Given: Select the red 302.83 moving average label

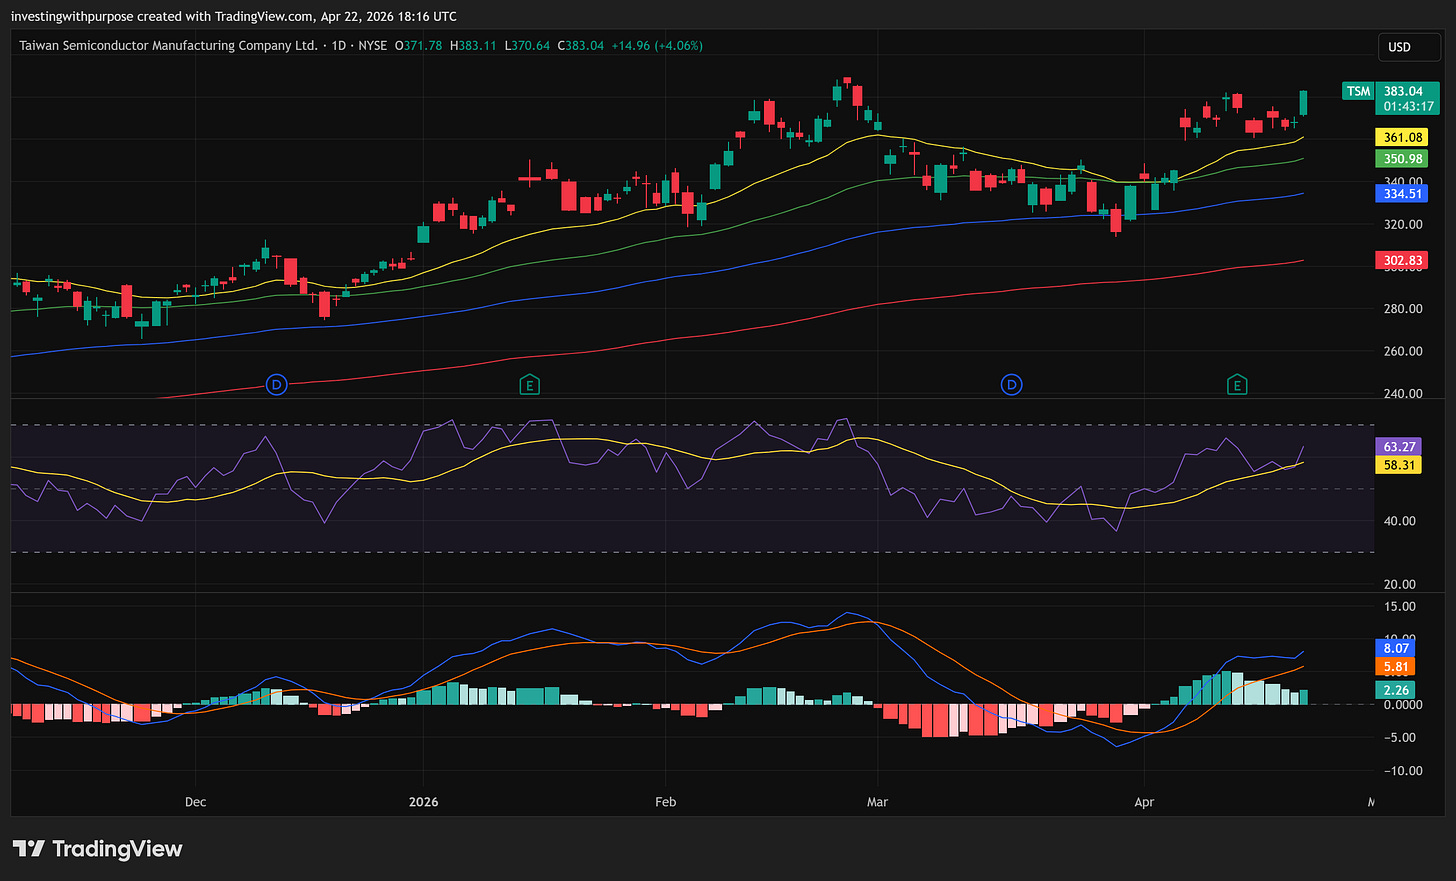Looking at the screenshot, I should click(x=1403, y=261).
